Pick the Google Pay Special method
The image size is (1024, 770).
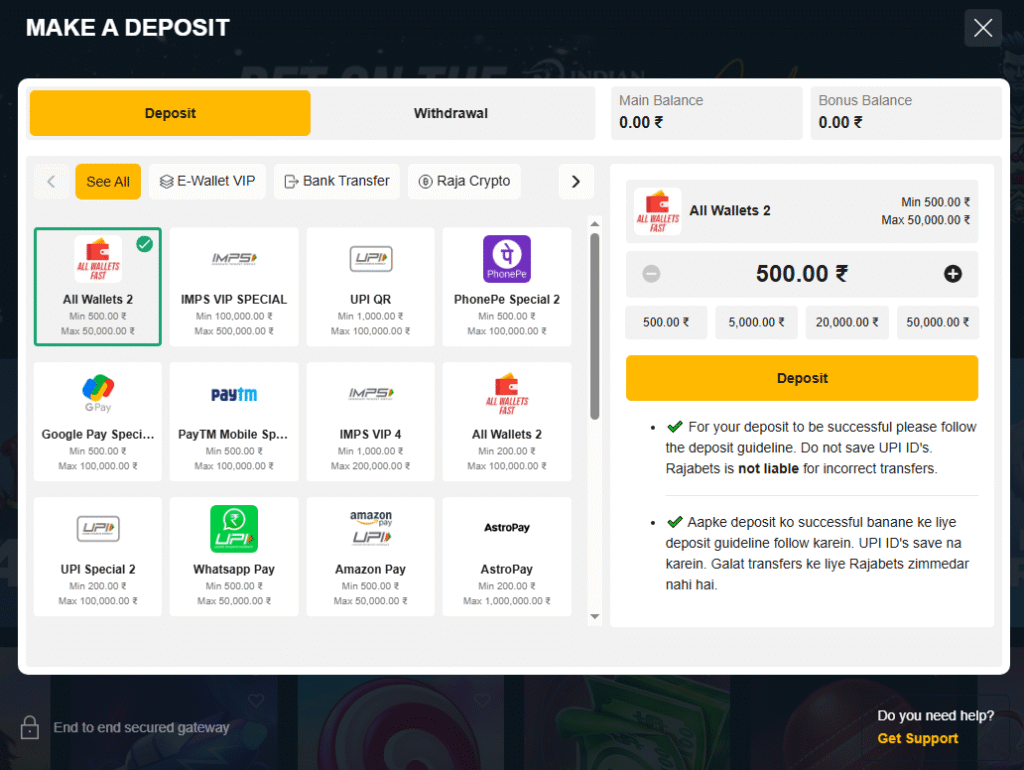tap(98, 422)
